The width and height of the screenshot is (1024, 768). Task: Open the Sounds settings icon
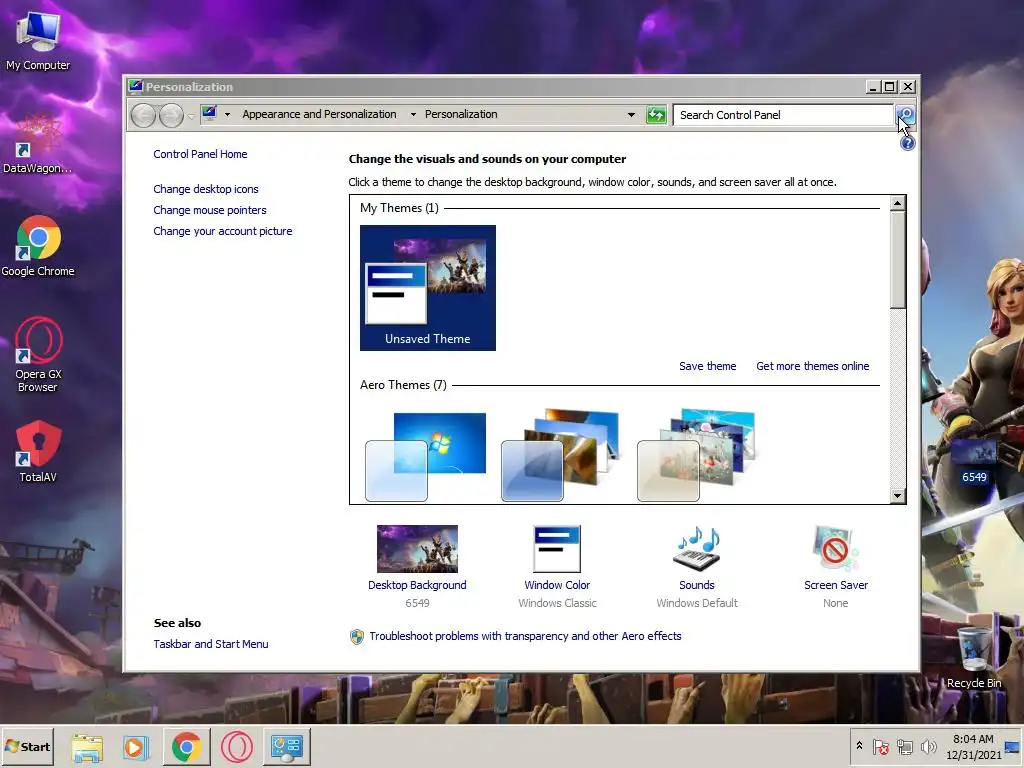pos(697,549)
